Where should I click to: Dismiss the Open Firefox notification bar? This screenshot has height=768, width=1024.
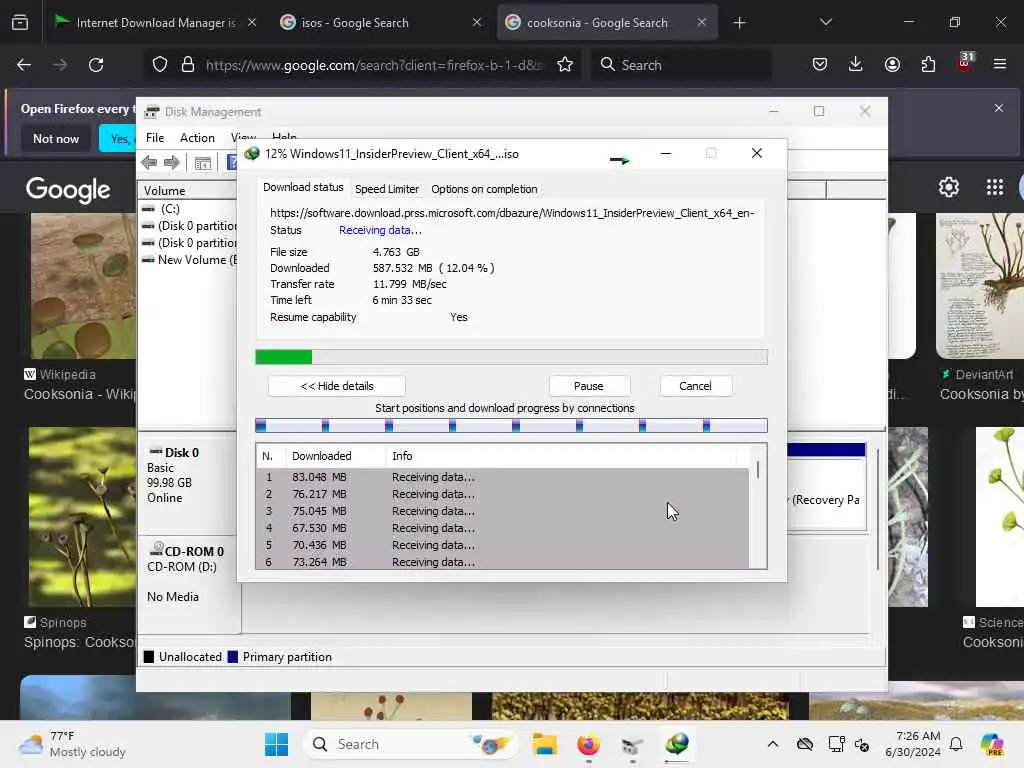pos(999,108)
